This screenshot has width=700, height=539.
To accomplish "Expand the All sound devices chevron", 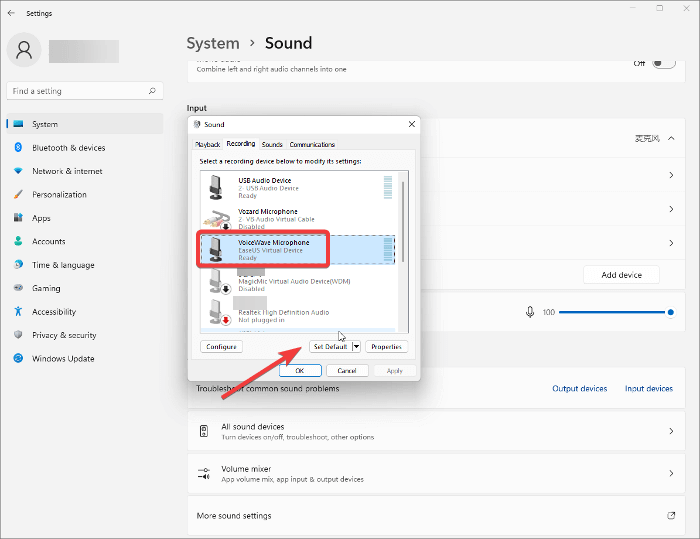I will pyautogui.click(x=670, y=431).
